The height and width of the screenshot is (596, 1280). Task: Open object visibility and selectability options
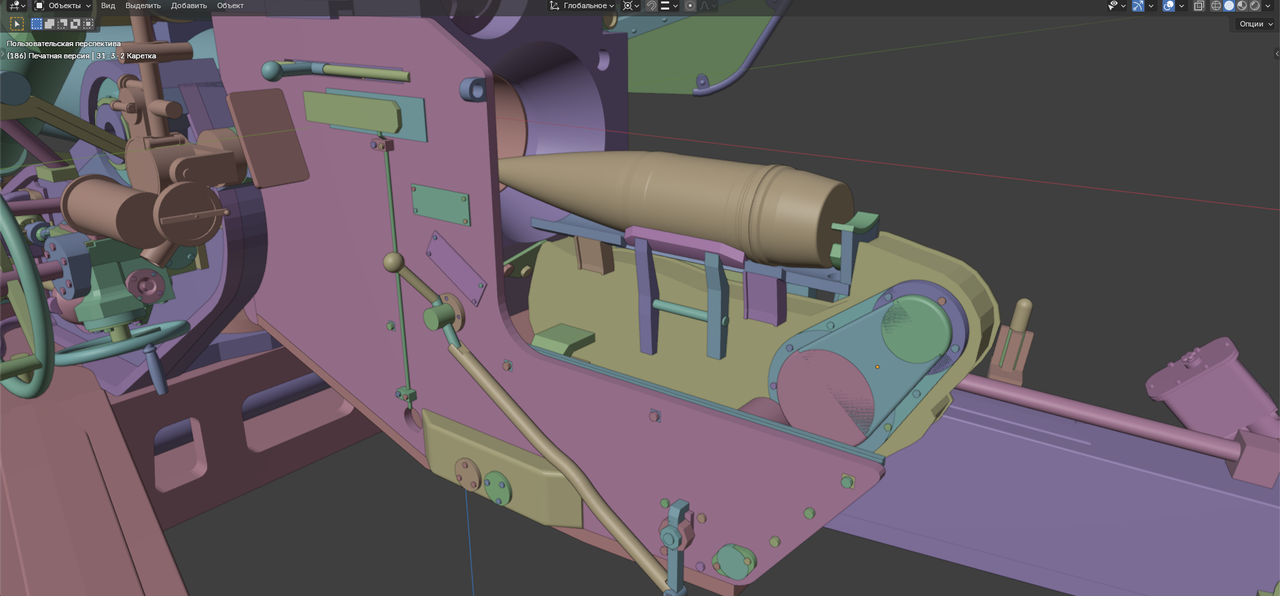click(1117, 6)
